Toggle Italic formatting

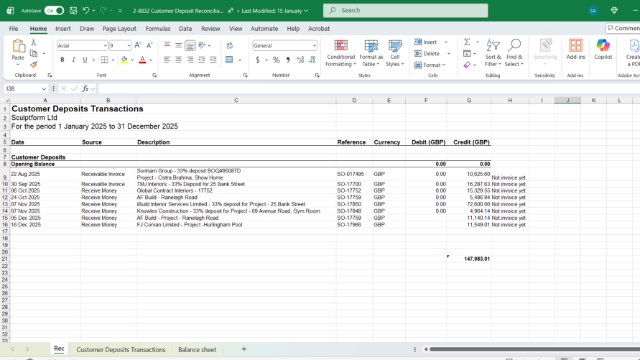(x=73, y=60)
